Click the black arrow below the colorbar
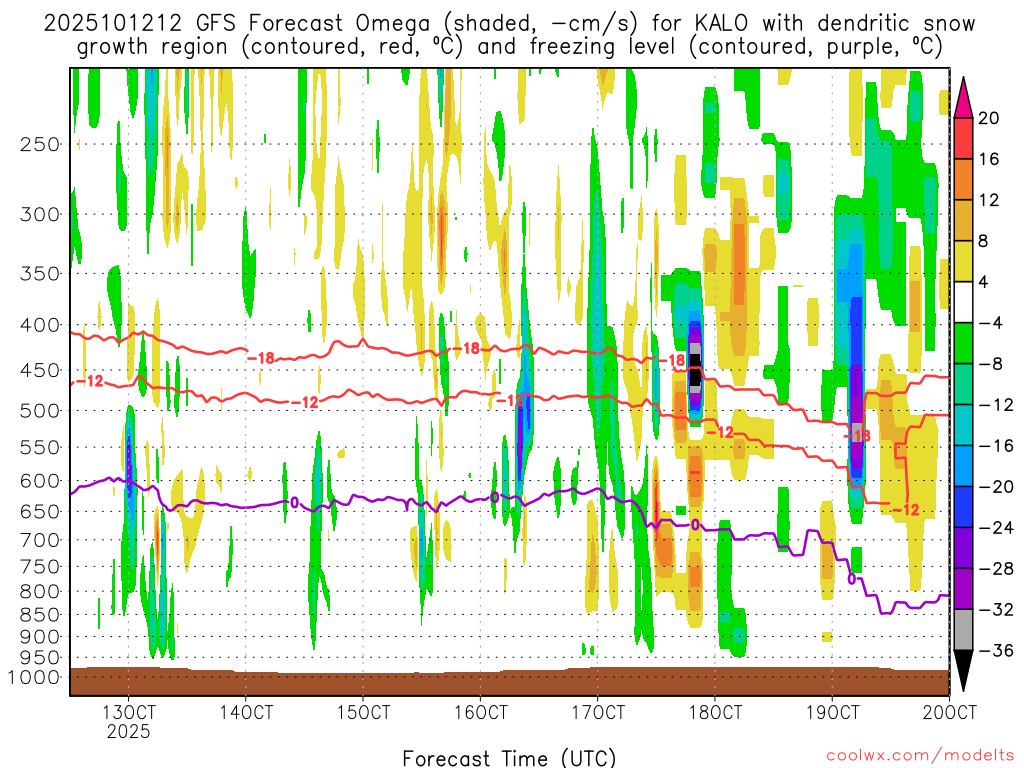This screenshot has height=768, width=1024. (x=963, y=671)
